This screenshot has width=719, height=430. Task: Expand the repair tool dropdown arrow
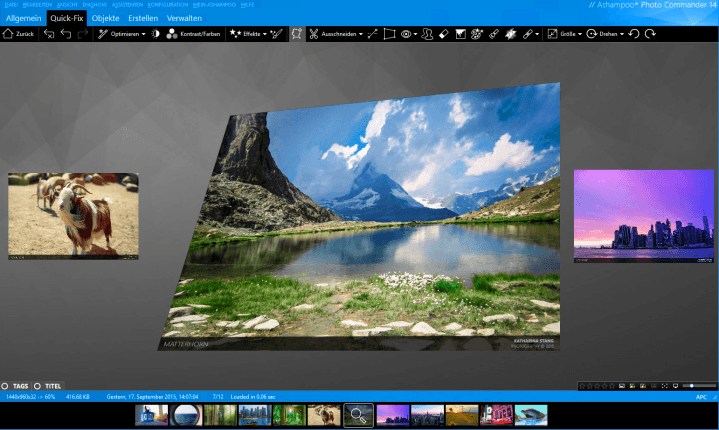(537, 34)
